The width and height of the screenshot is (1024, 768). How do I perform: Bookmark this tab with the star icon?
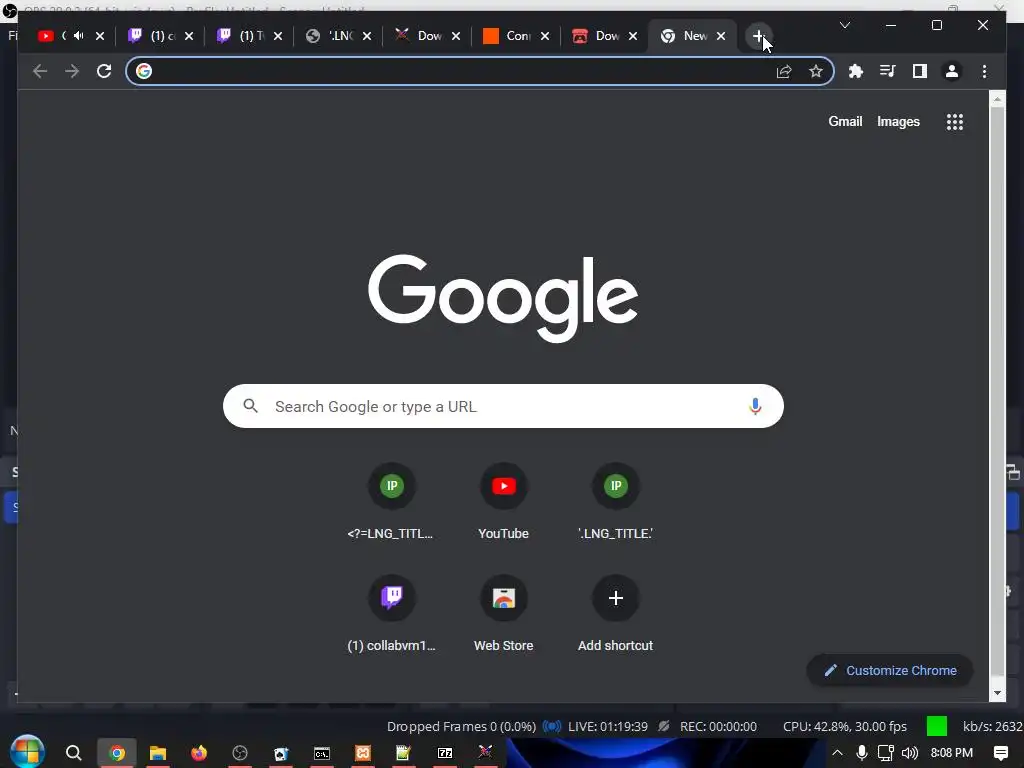[x=816, y=71]
